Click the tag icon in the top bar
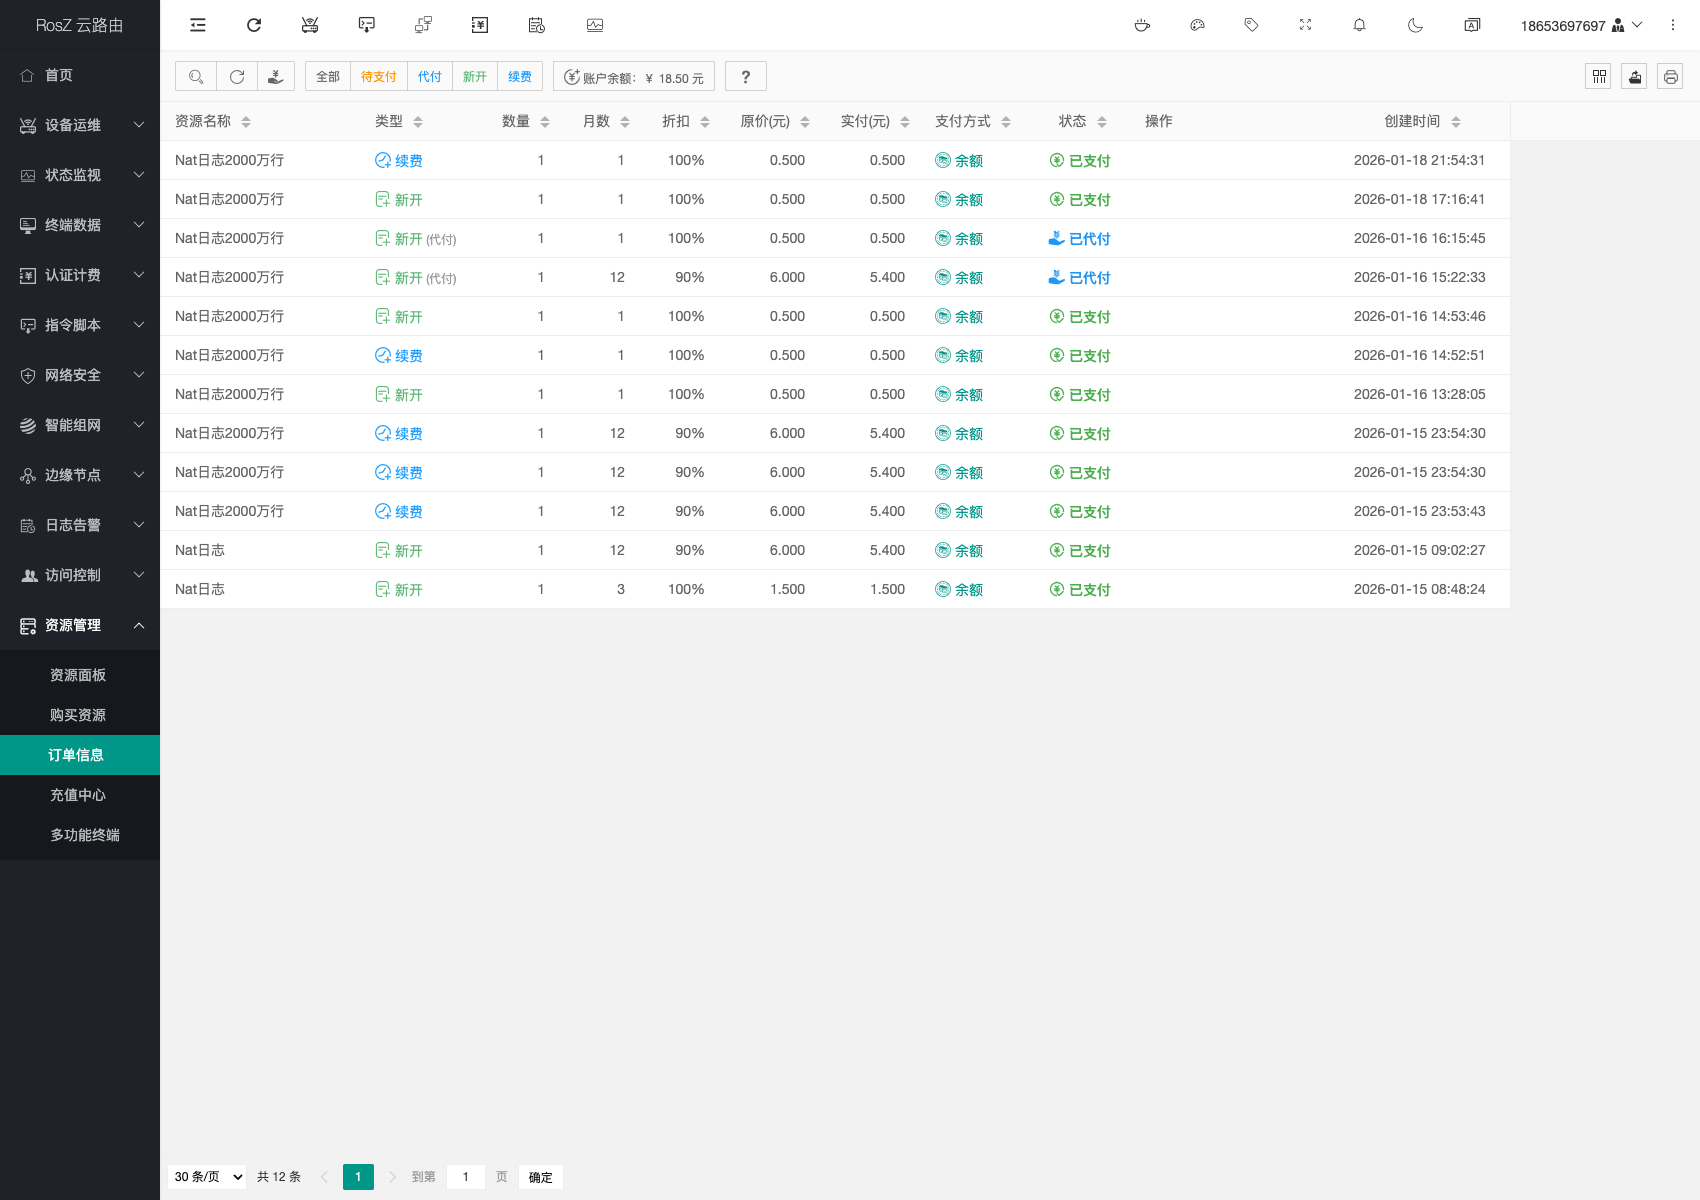 coord(1251,25)
